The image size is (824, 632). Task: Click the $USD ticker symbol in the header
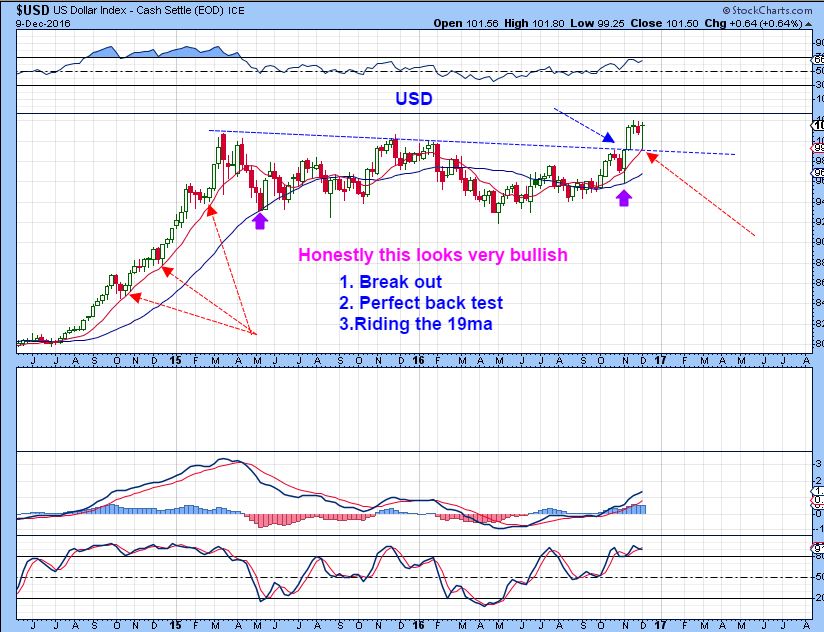28,8
